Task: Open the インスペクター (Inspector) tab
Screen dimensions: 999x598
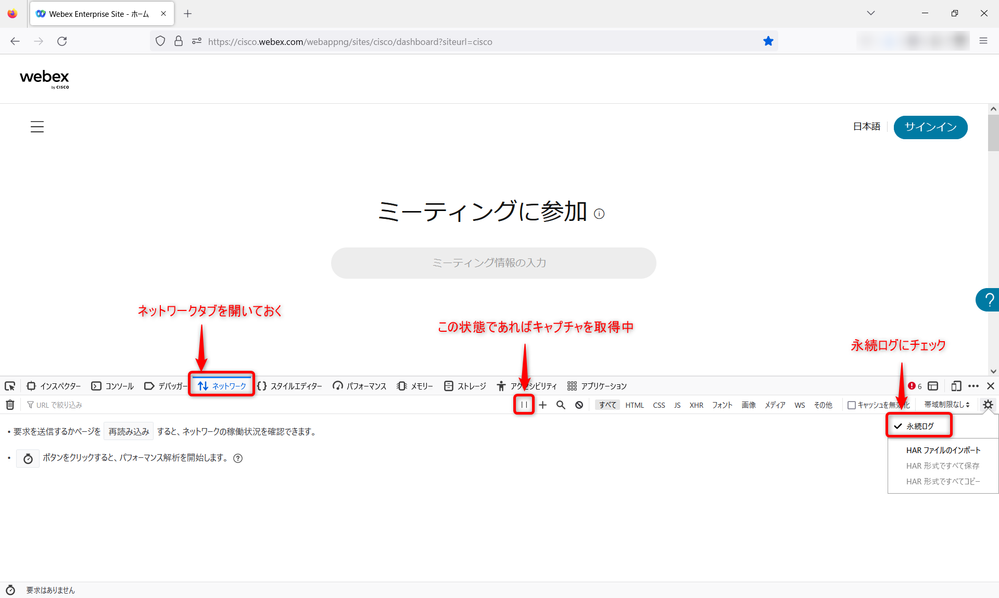Action: (54, 386)
